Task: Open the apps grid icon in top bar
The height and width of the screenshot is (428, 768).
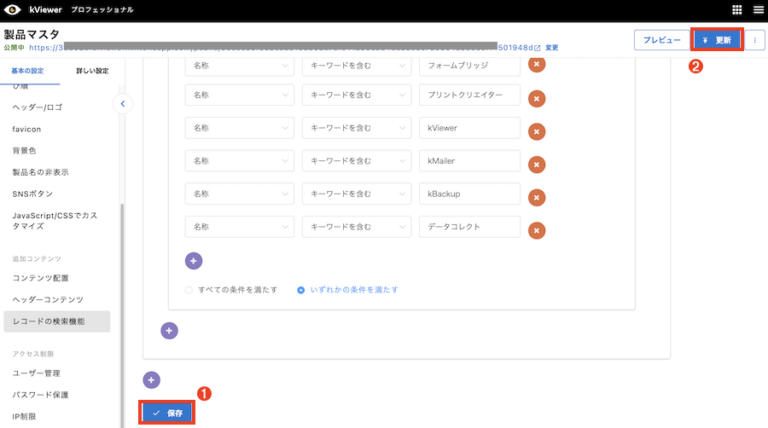Action: [737, 10]
